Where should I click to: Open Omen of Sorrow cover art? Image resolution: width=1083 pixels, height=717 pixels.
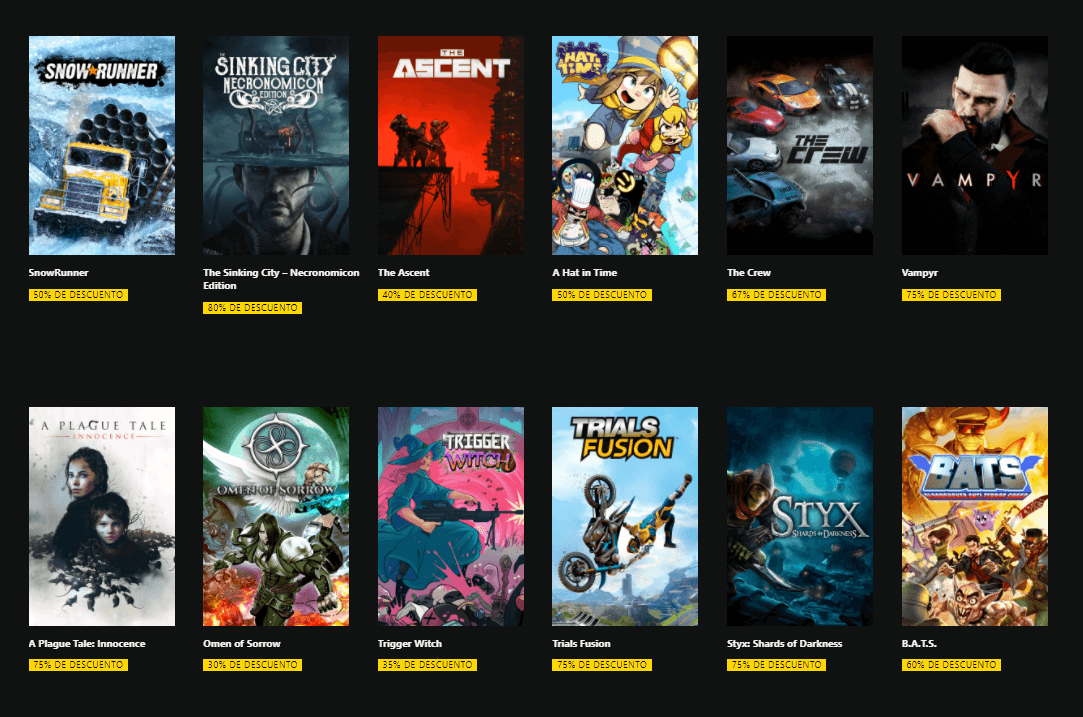pos(276,516)
